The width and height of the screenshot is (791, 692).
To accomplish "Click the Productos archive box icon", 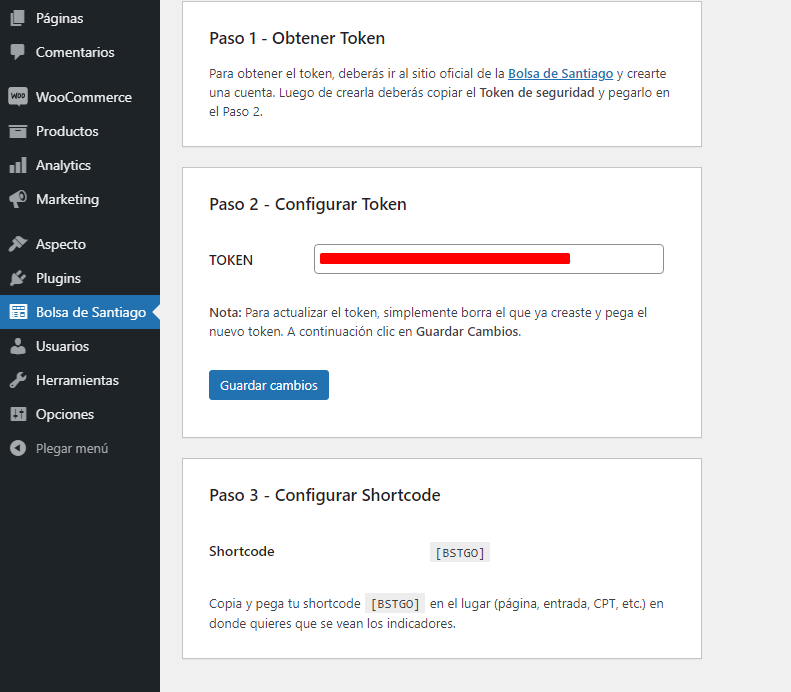I will (18, 131).
